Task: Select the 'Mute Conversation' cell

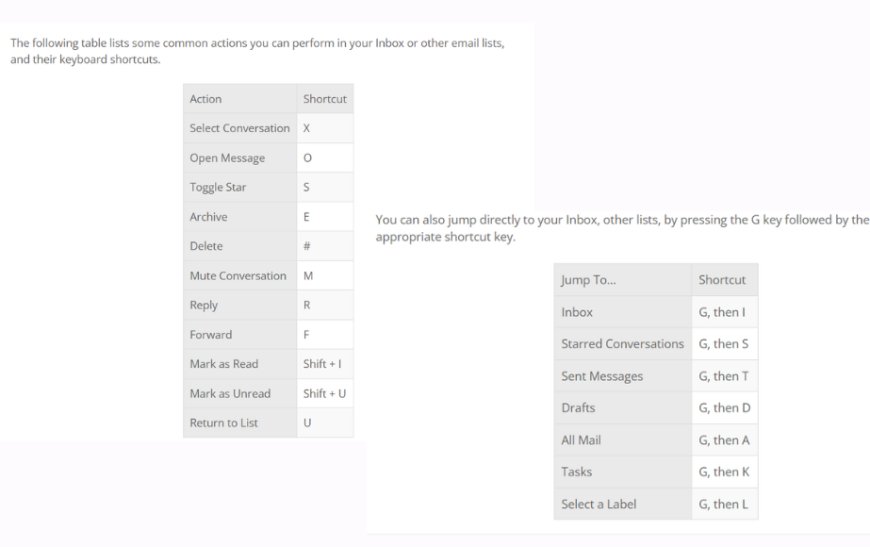Action: coord(238,276)
